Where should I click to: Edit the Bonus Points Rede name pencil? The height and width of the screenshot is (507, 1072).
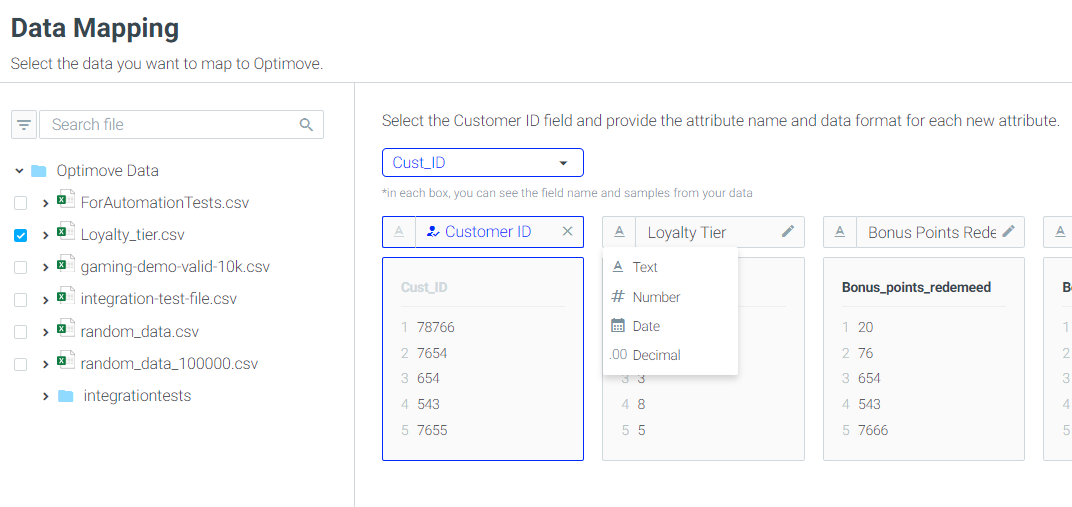(1008, 232)
